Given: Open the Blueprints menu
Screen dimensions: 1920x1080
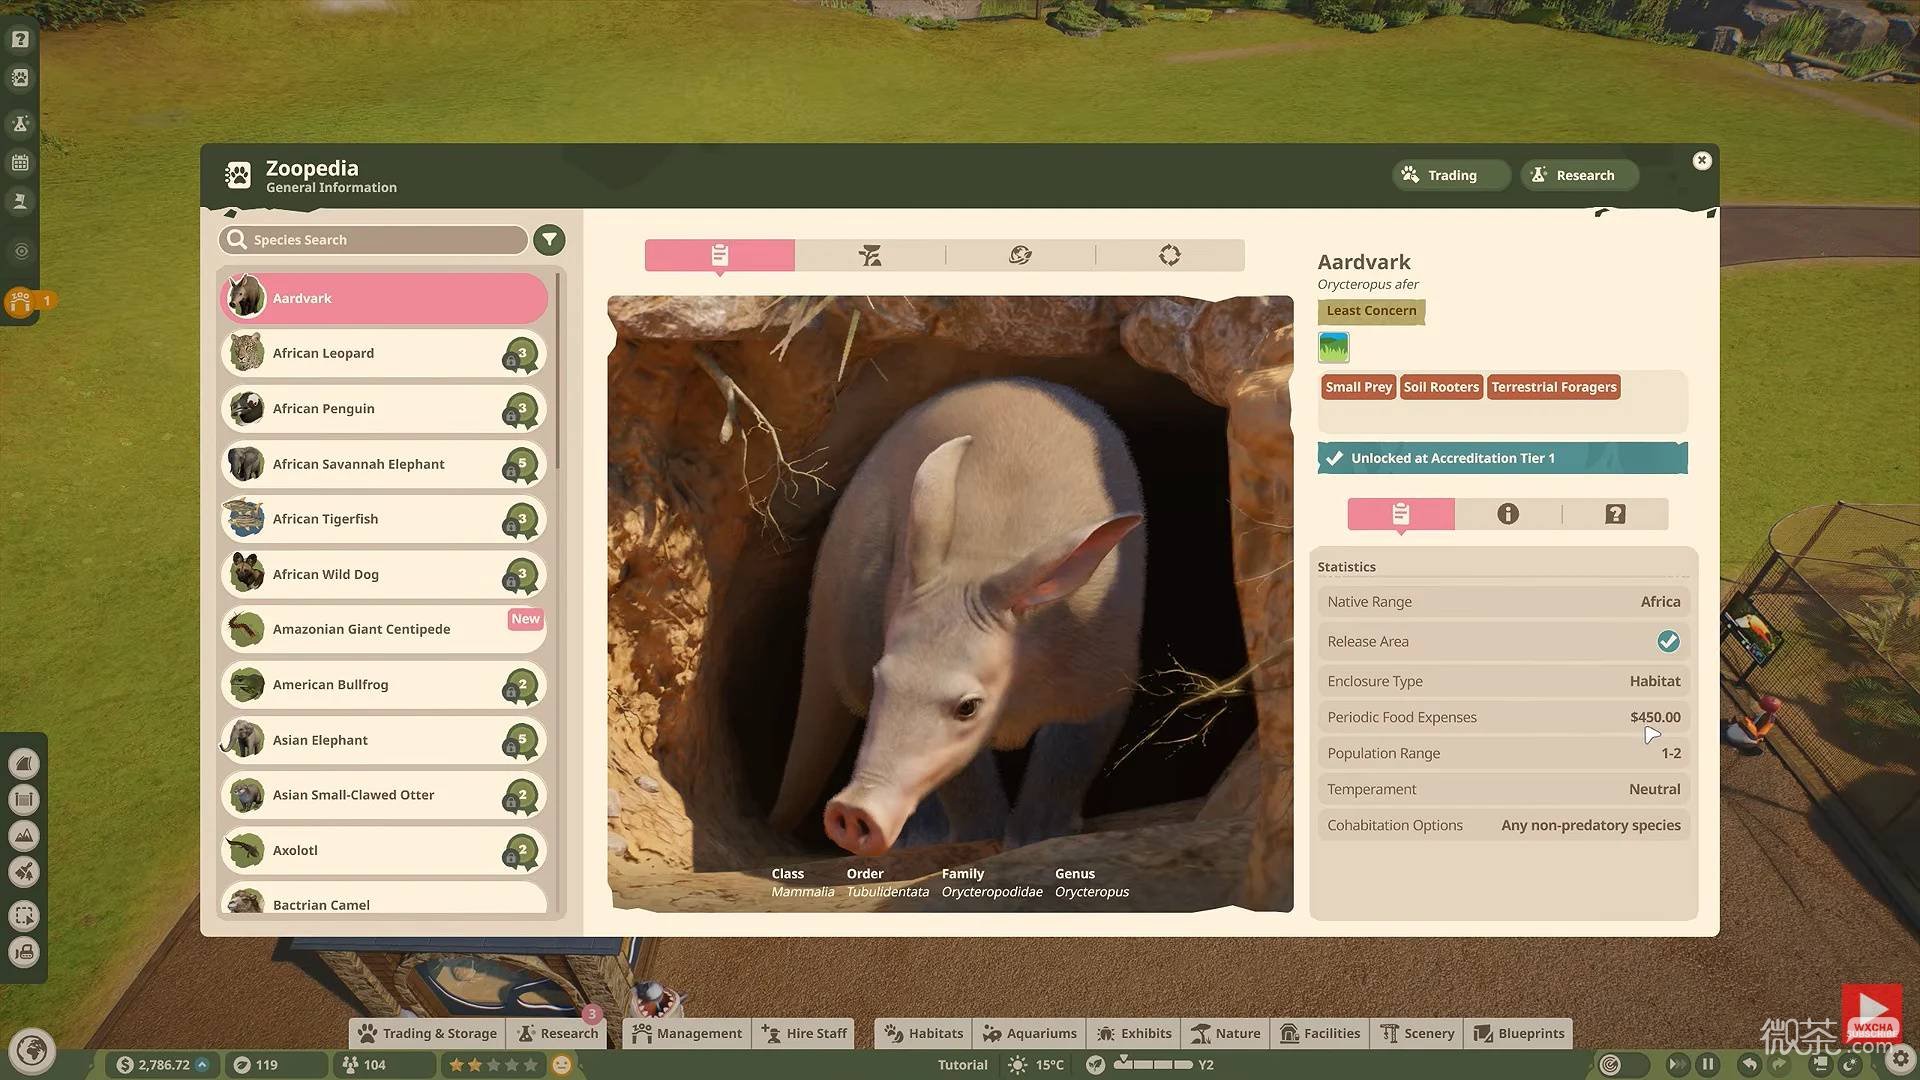Looking at the screenshot, I should pos(1519,1033).
